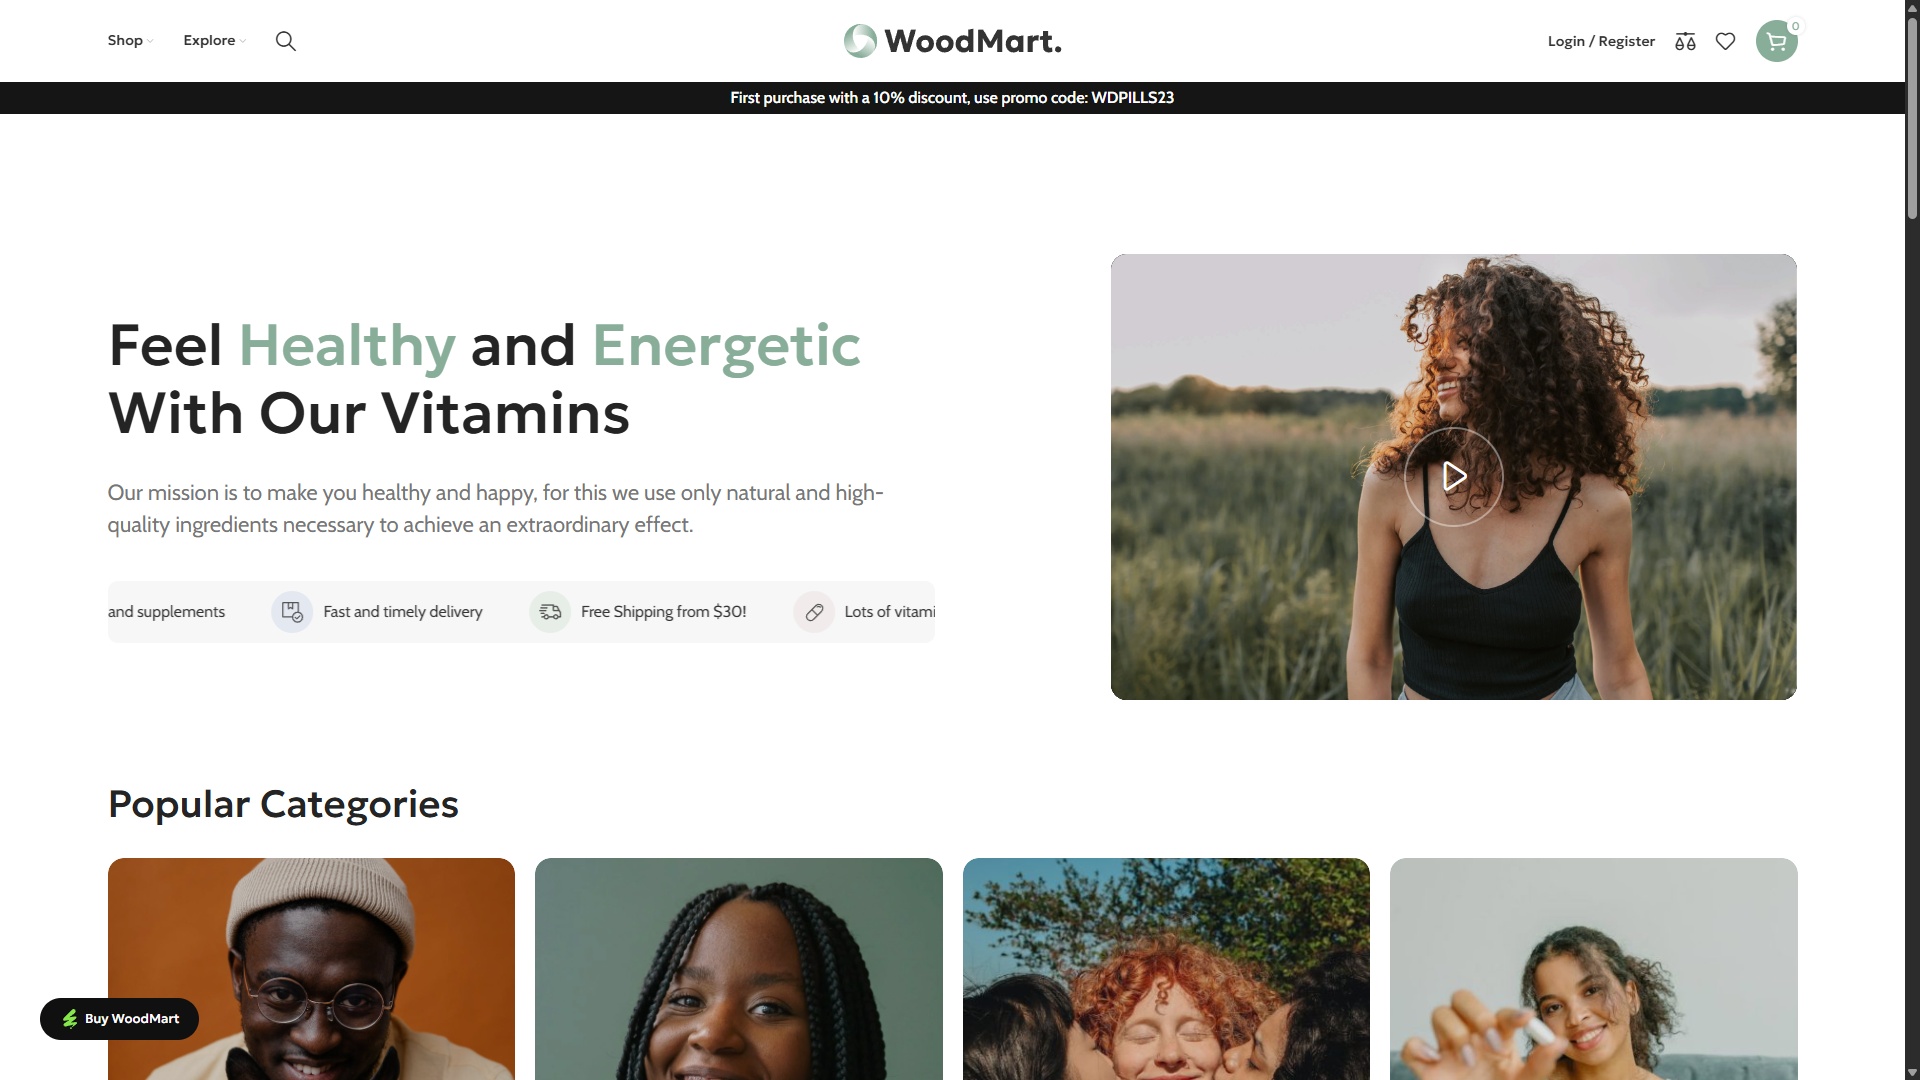This screenshot has width=1920, height=1080.
Task: Open the category with woman holding pill
Action: [x=1593, y=969]
